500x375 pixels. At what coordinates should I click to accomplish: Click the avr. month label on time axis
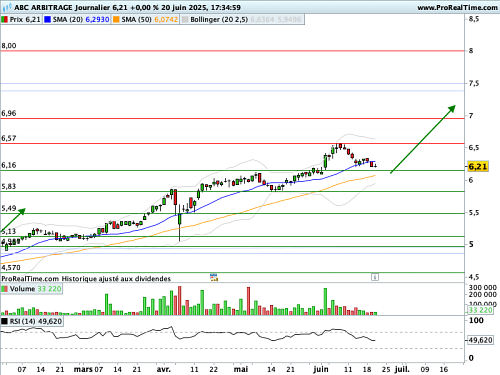pyautogui.click(x=164, y=369)
